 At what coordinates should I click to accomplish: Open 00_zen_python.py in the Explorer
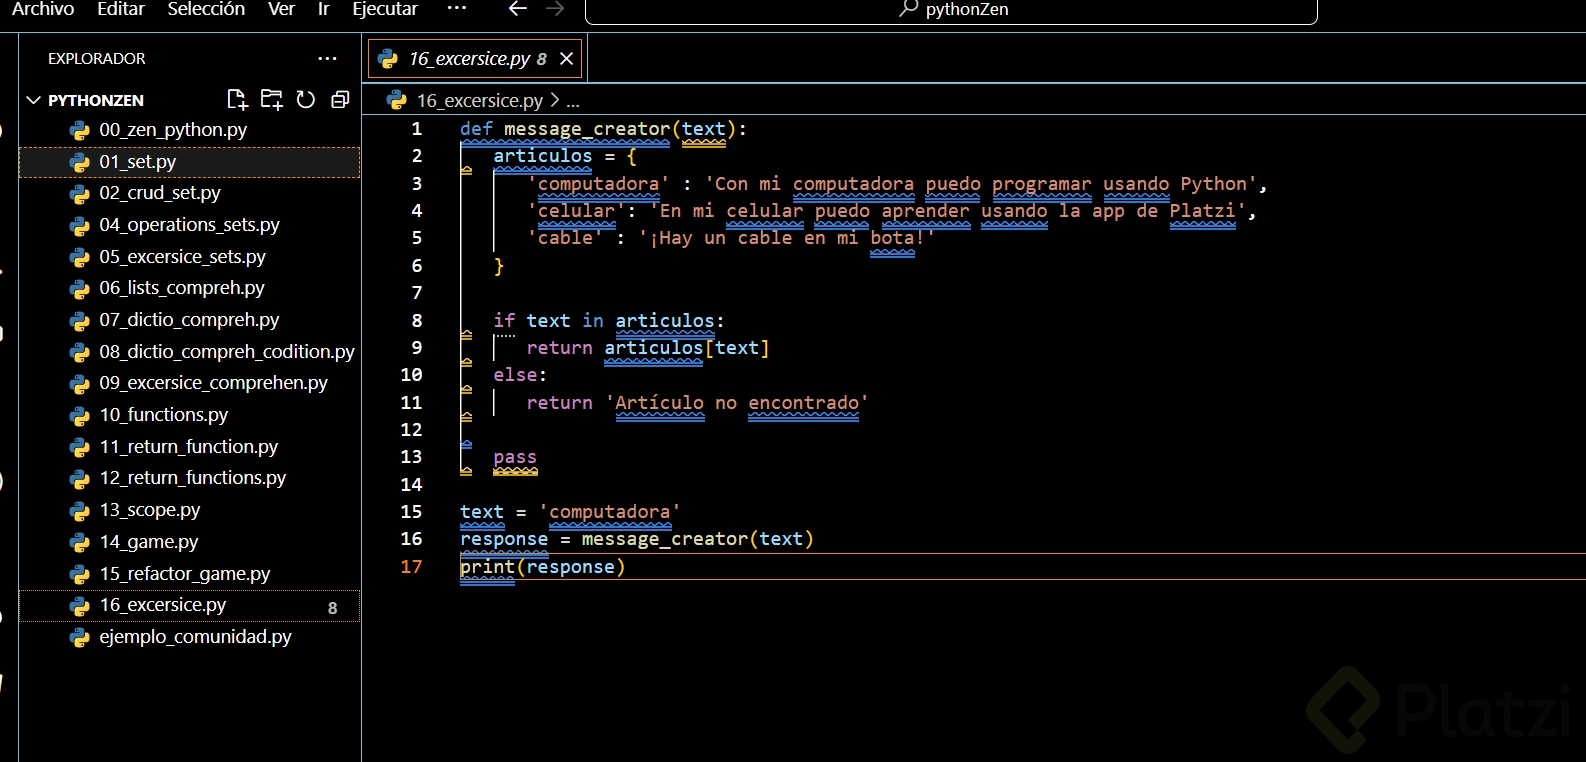pos(190,130)
